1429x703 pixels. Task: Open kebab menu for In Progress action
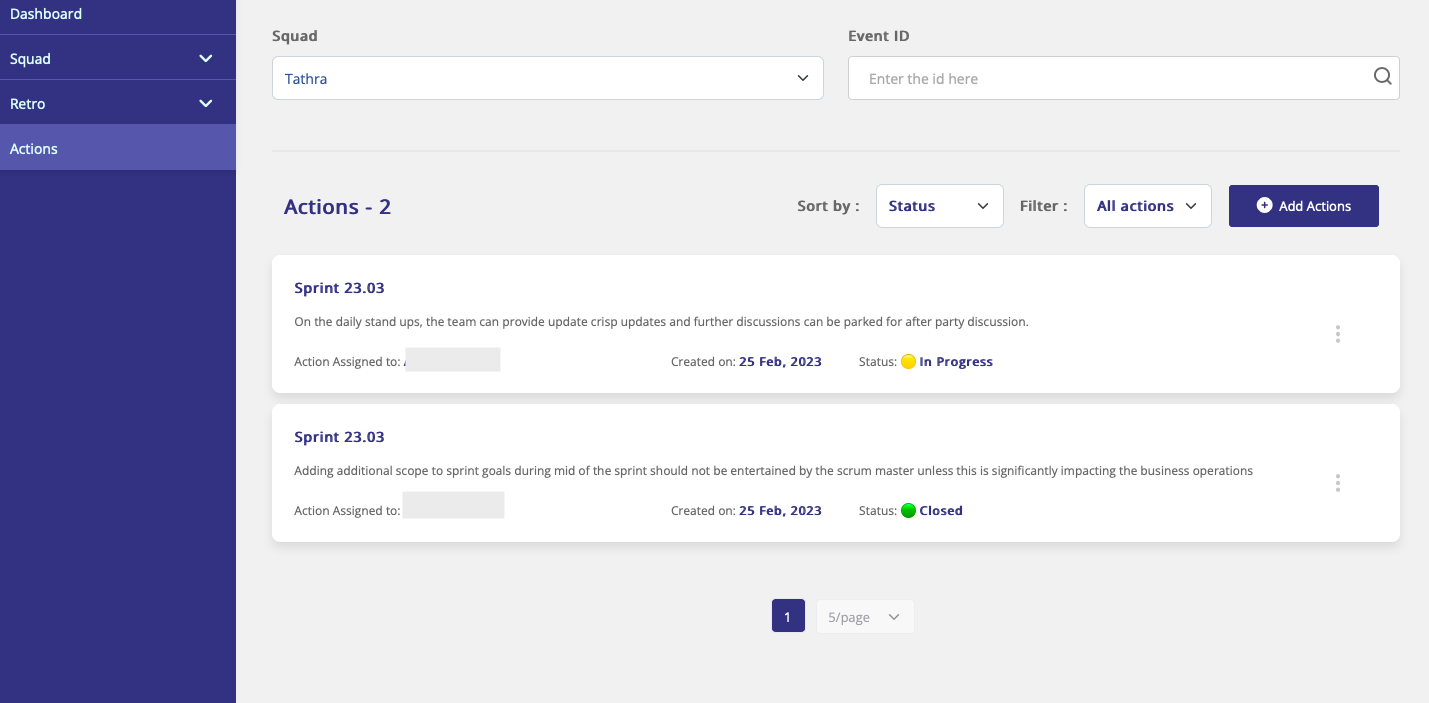tap(1337, 334)
